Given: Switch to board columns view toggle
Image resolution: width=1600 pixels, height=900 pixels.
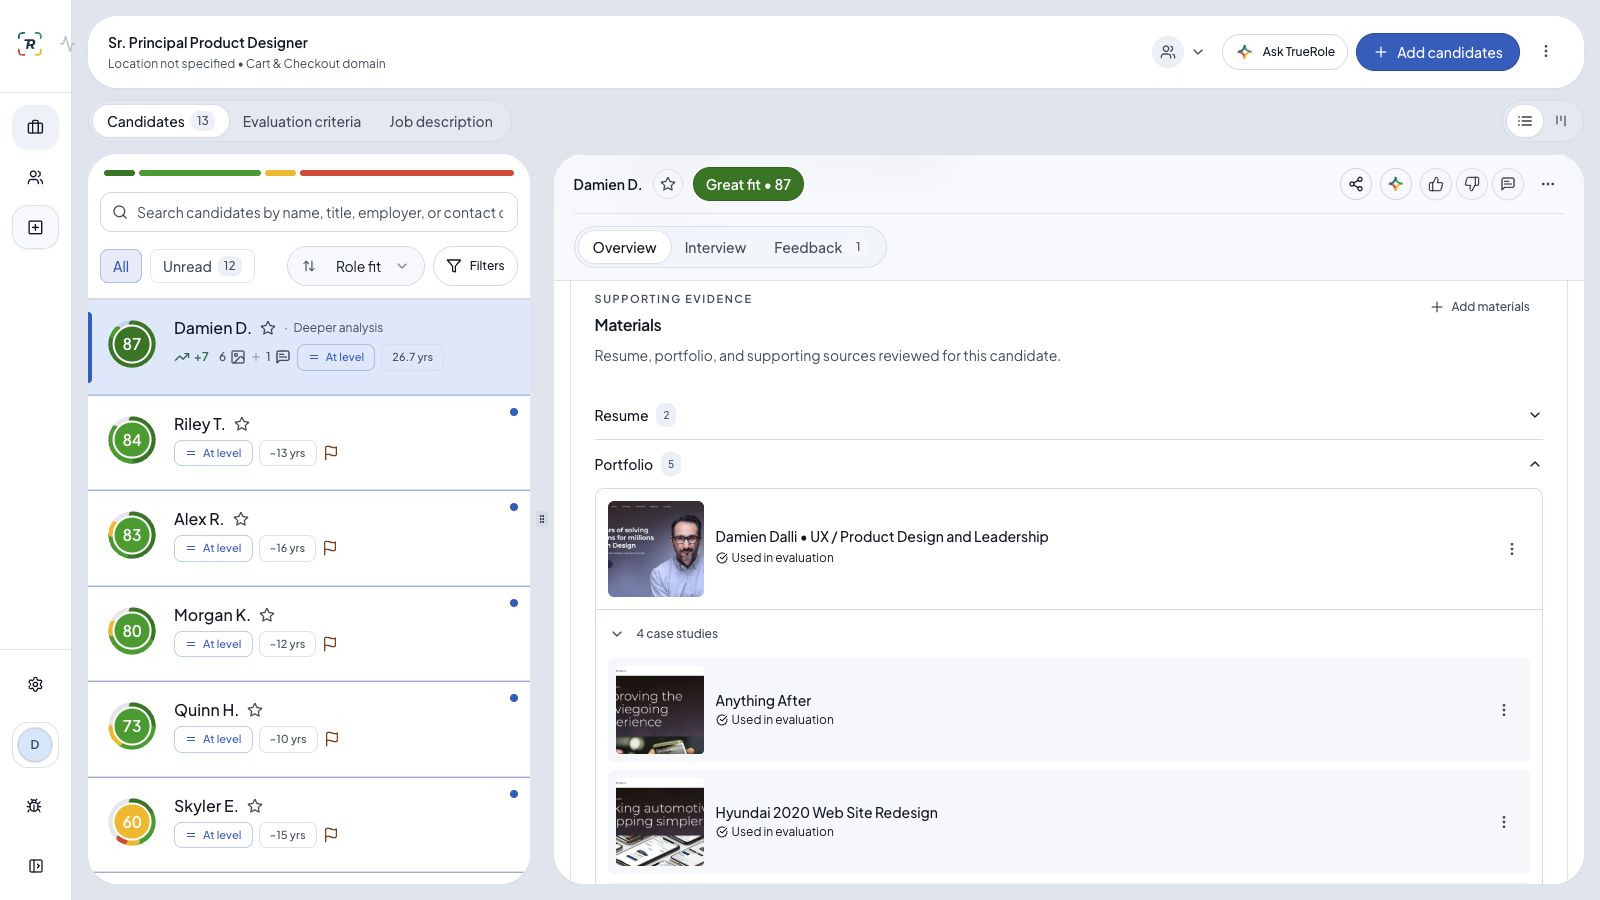Looking at the screenshot, I should tap(1561, 121).
